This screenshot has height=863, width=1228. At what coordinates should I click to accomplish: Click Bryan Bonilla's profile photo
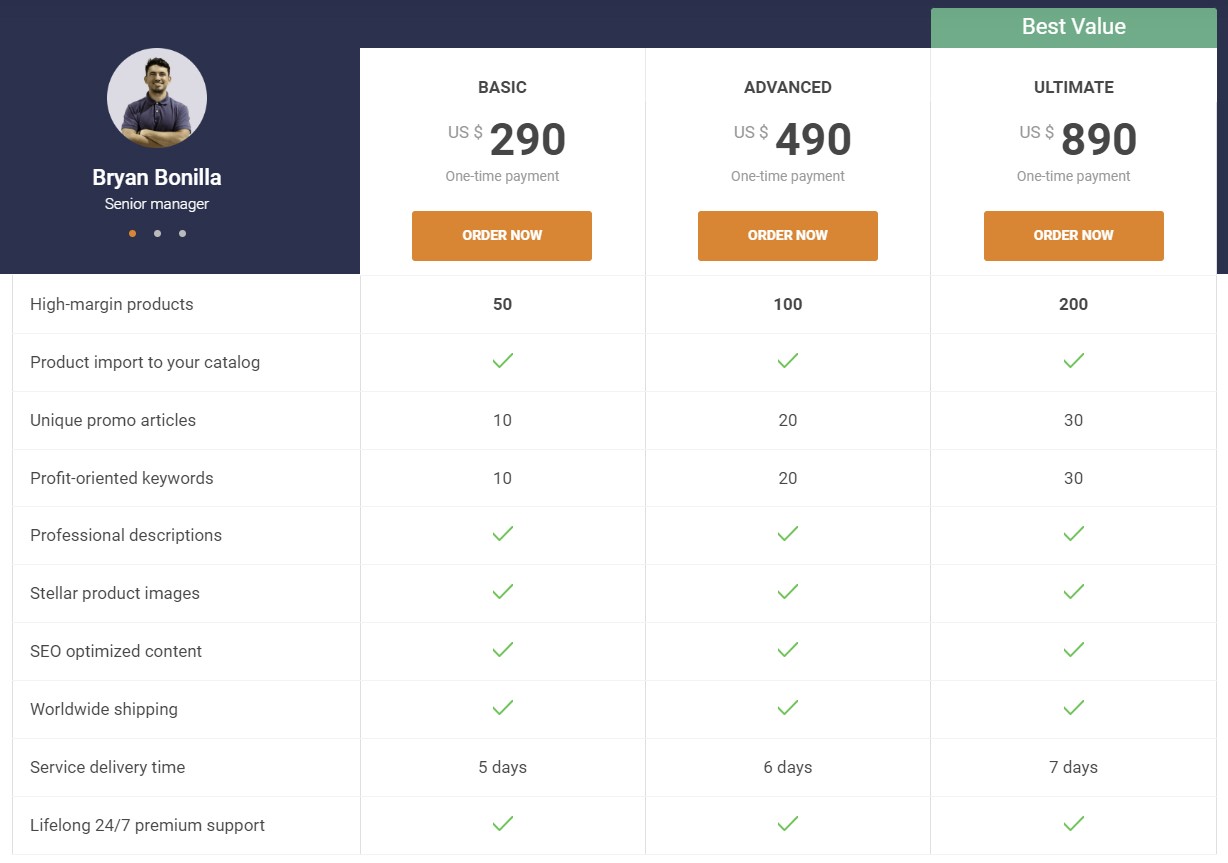tap(157, 97)
